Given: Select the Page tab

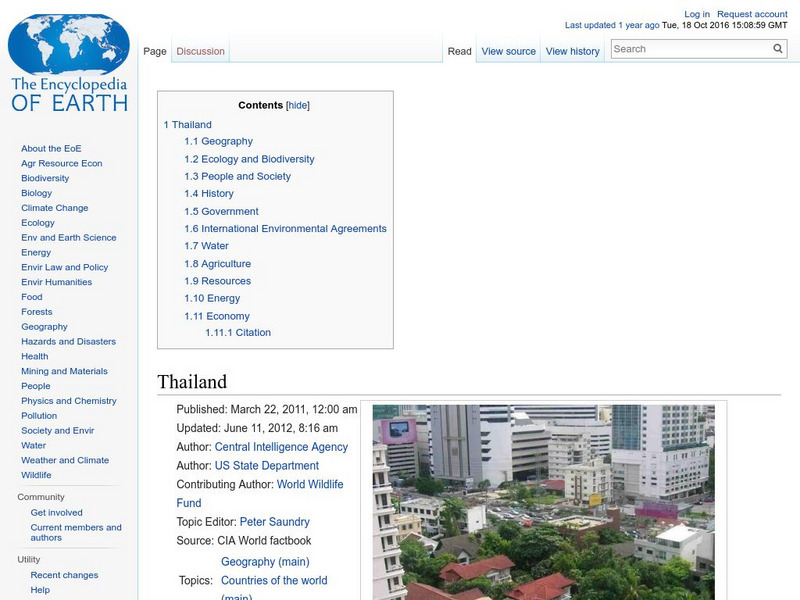Looking at the screenshot, I should point(155,50).
